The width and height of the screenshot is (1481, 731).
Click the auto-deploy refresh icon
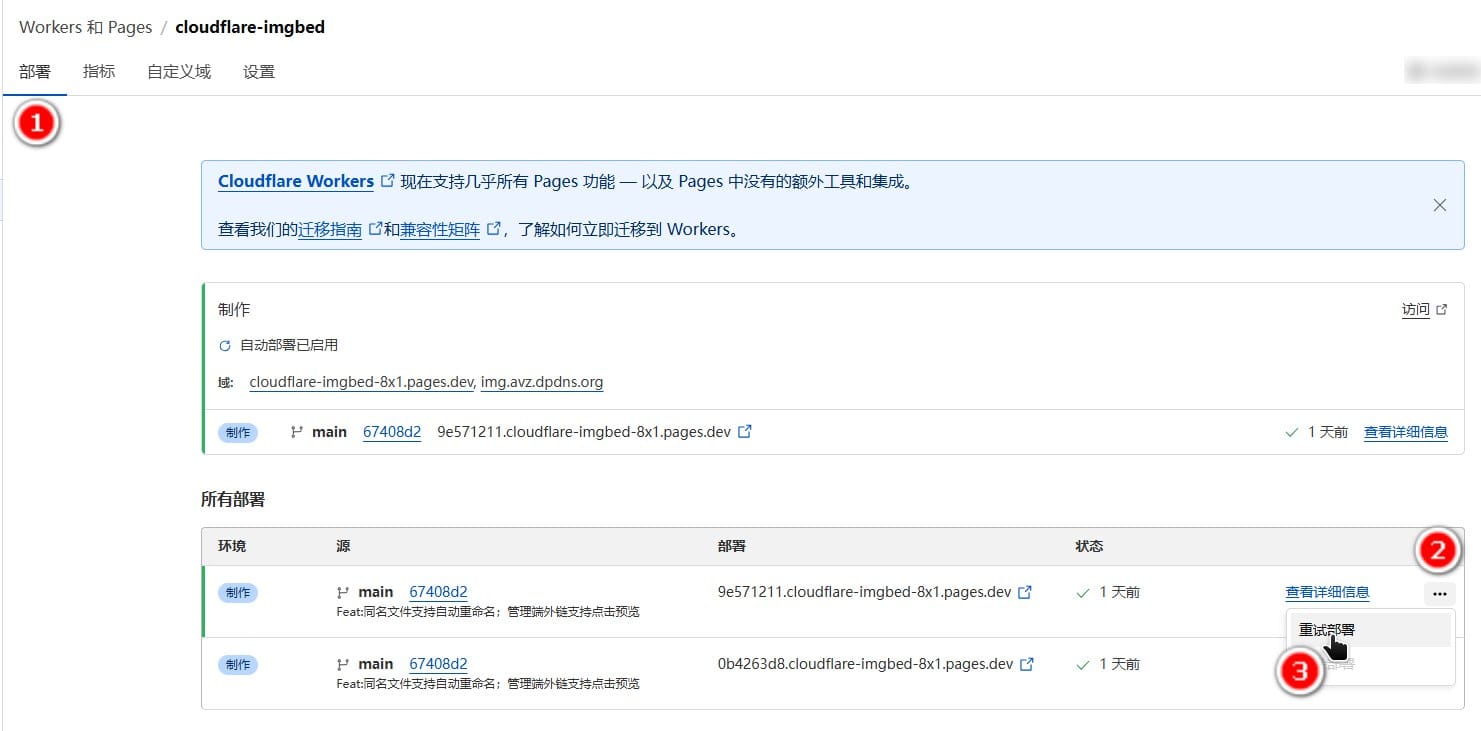[225, 346]
